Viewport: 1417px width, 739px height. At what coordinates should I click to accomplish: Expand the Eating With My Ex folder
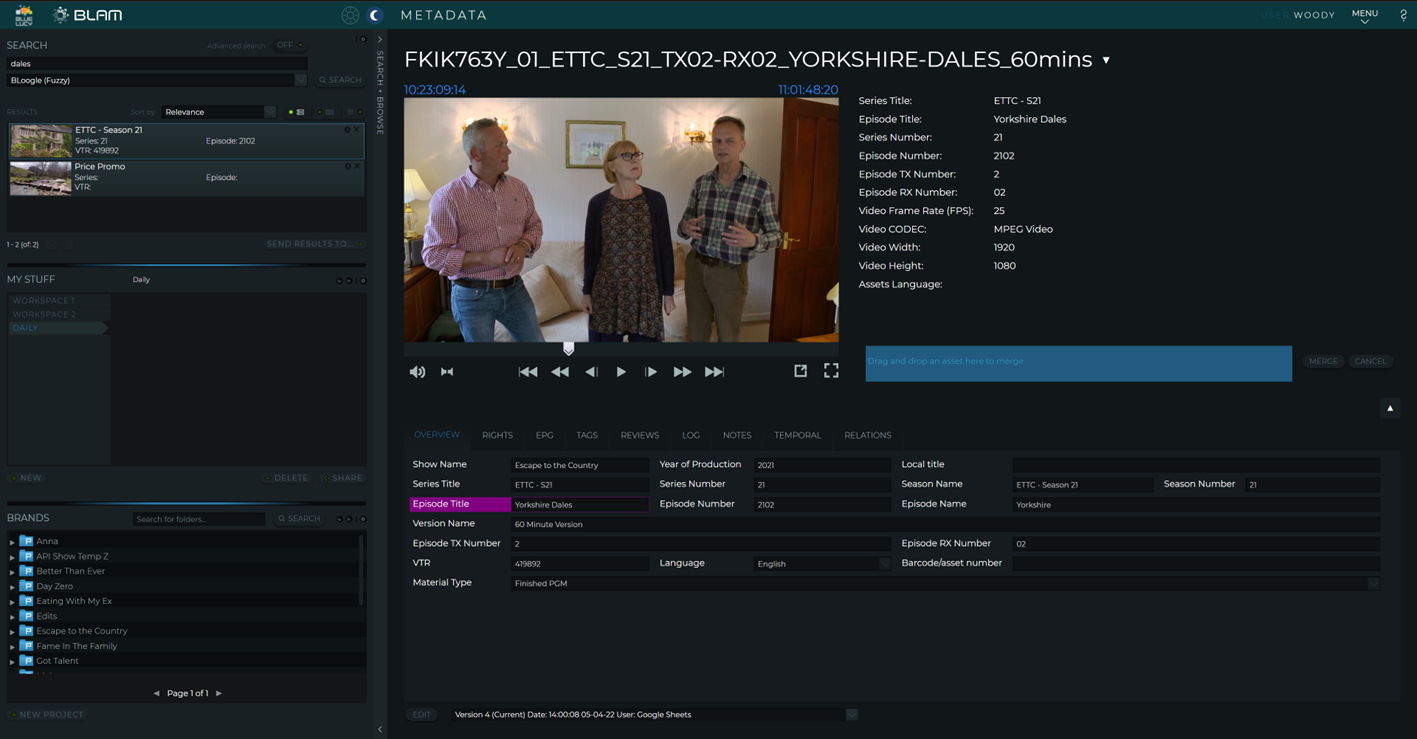pos(12,602)
